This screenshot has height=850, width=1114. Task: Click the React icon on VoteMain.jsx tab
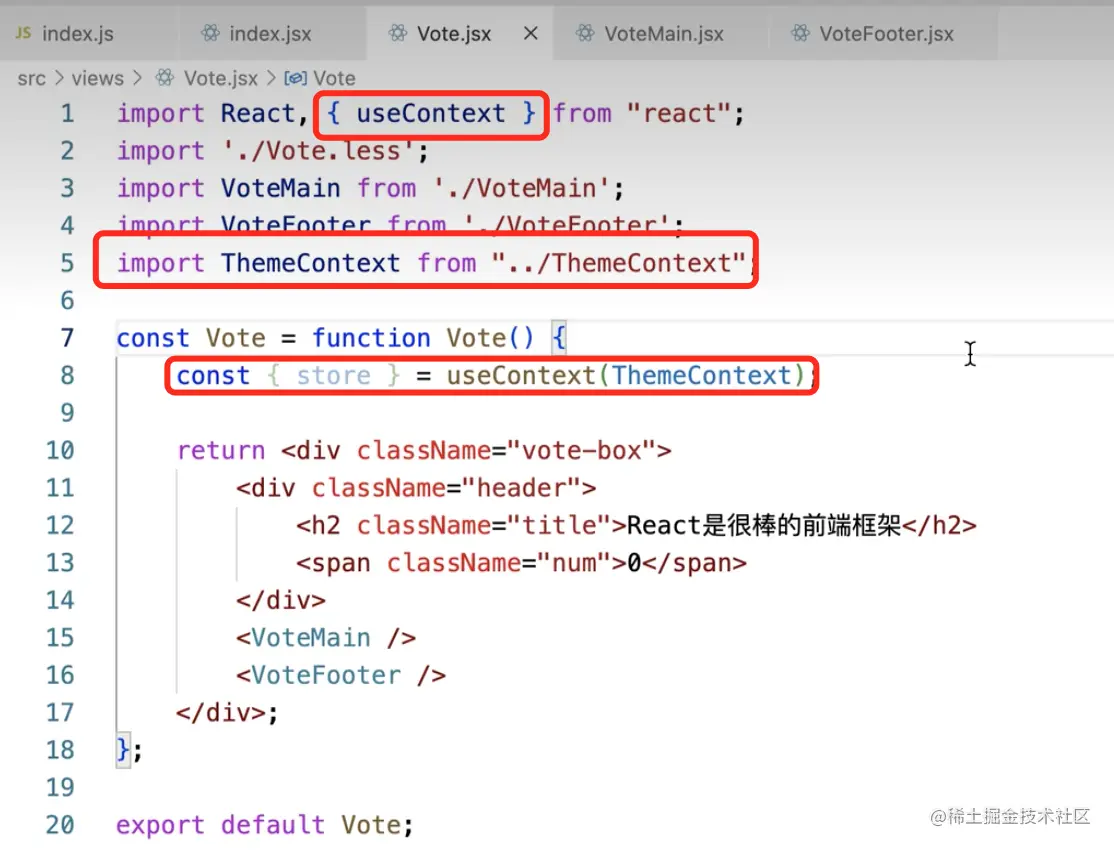pos(585,33)
